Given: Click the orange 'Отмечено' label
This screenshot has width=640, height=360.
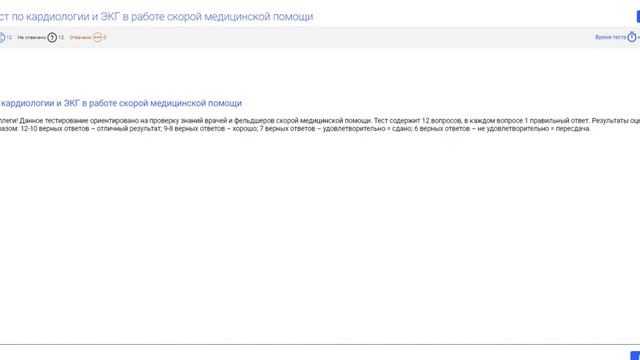Looking at the screenshot, I should [x=80, y=38].
